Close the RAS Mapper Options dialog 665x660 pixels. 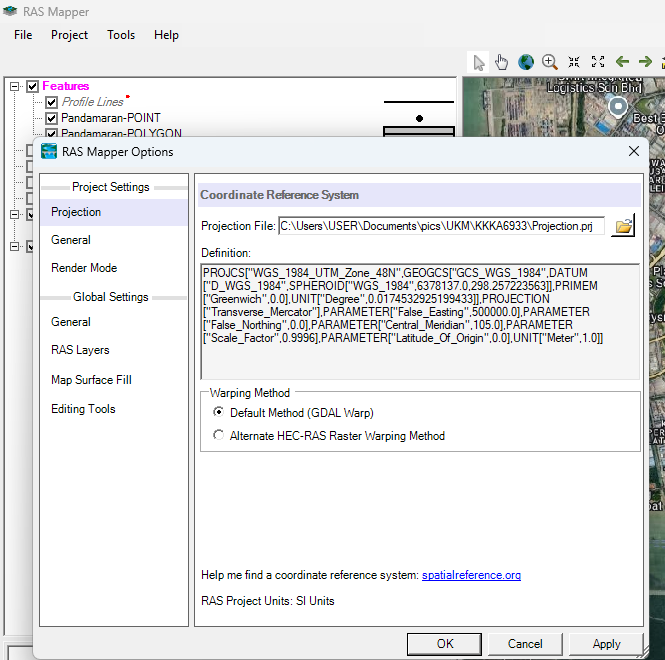pyautogui.click(x=634, y=151)
